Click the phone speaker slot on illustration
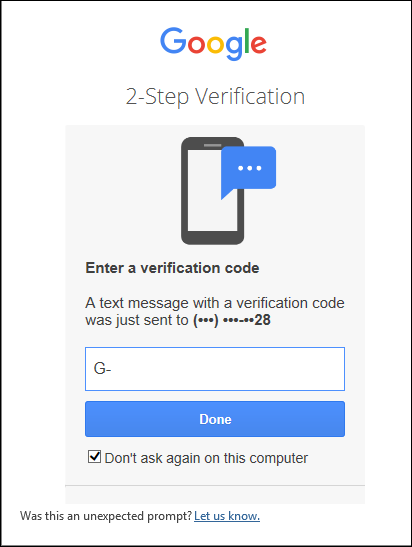Viewport: 412px width, 547px height. coord(212,145)
